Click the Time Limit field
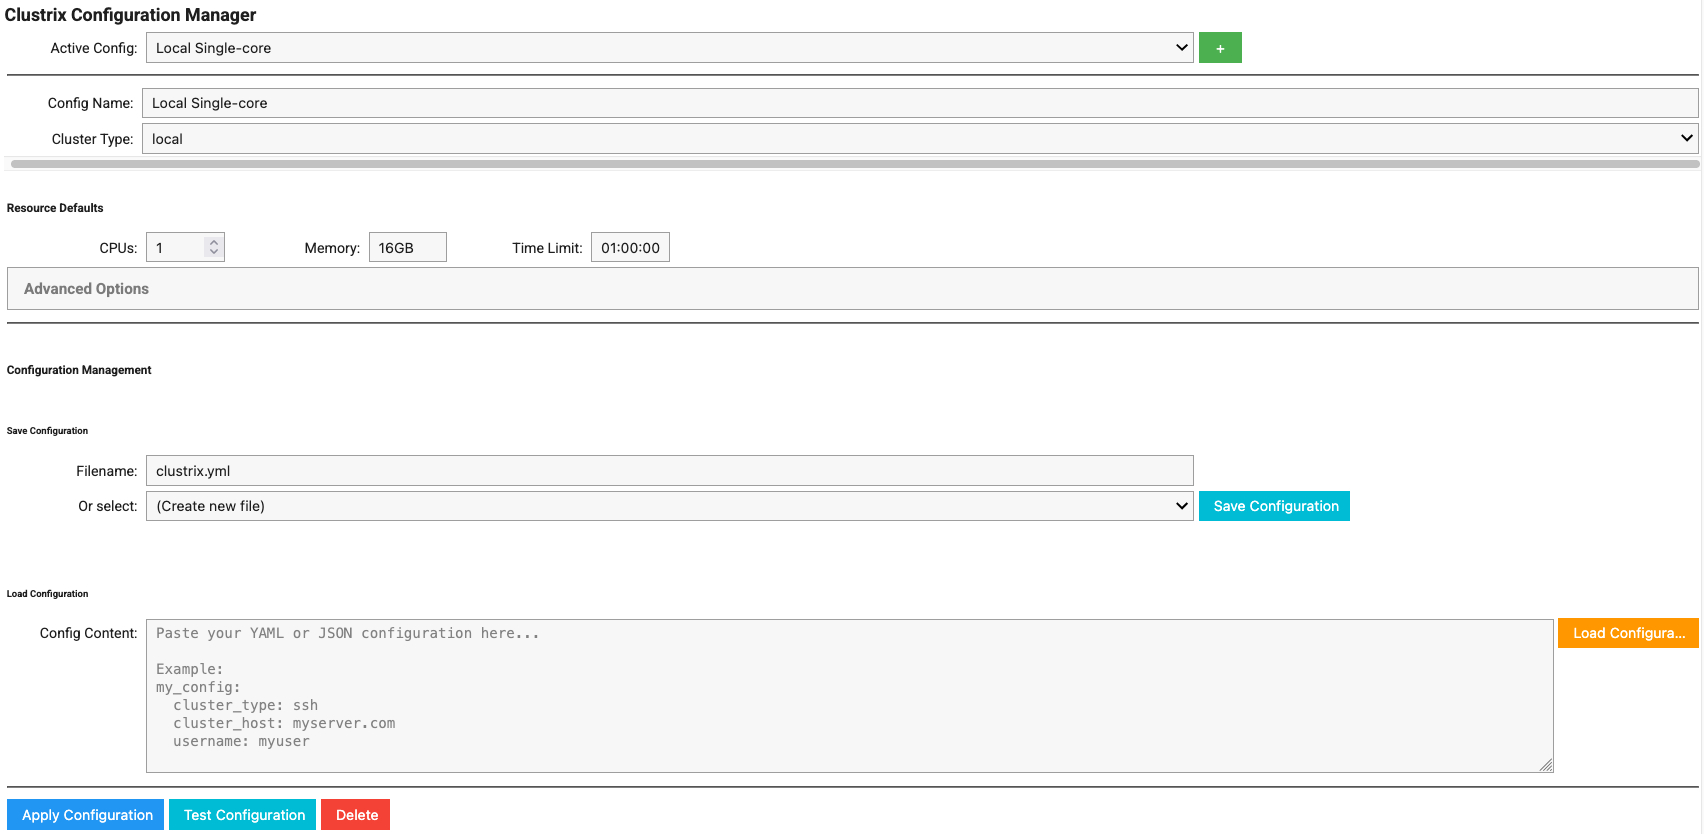This screenshot has width=1704, height=834. pyautogui.click(x=629, y=248)
